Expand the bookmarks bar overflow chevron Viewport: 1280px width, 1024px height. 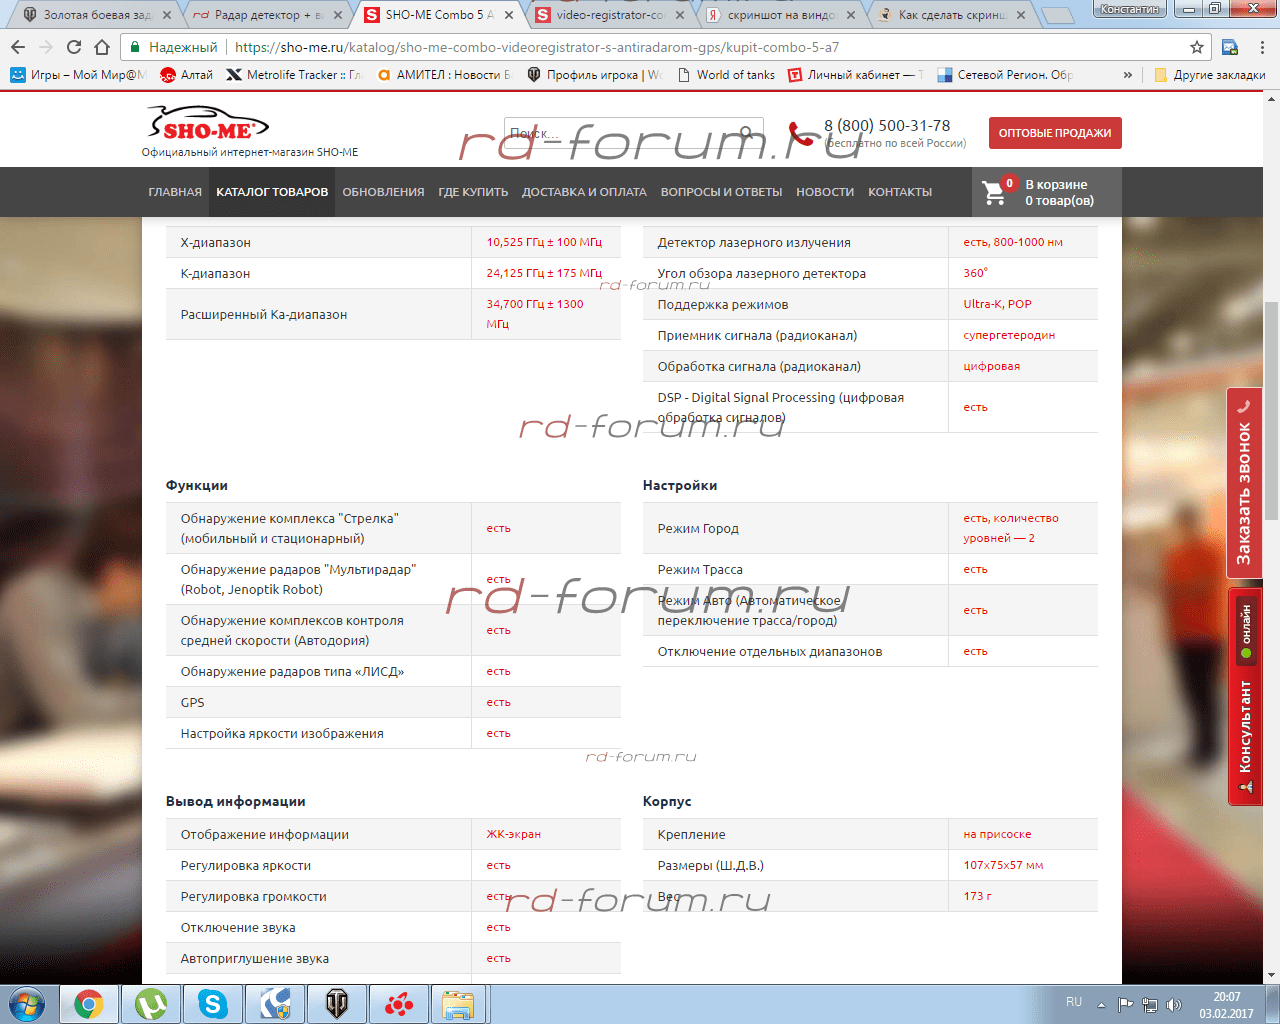click(x=1128, y=75)
